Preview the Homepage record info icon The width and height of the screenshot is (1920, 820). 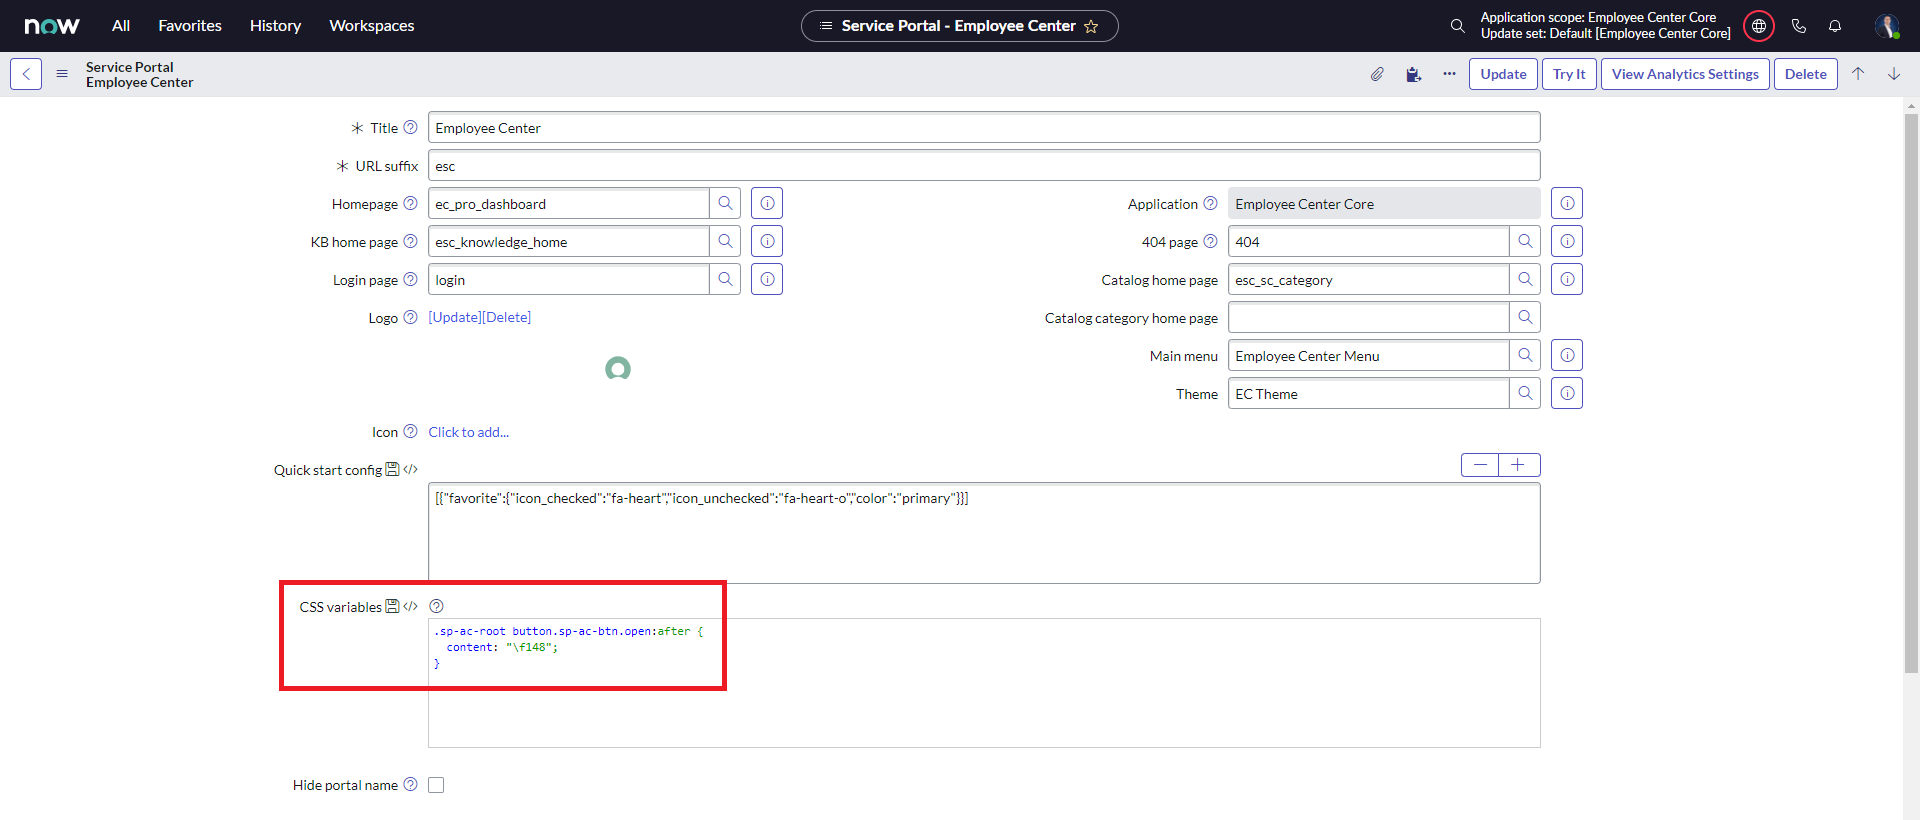click(x=767, y=204)
